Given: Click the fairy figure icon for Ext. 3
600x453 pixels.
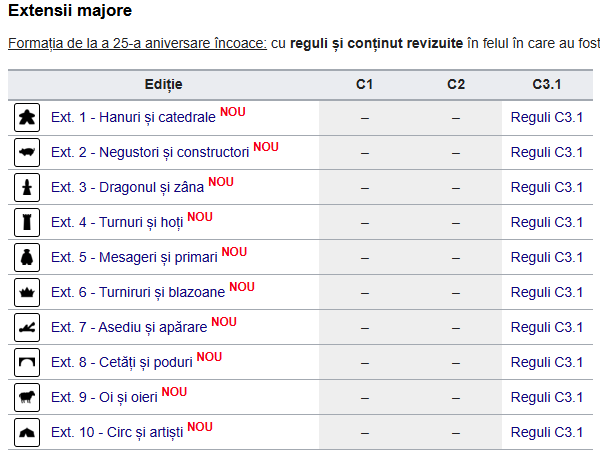Looking at the screenshot, I should (x=27, y=187).
